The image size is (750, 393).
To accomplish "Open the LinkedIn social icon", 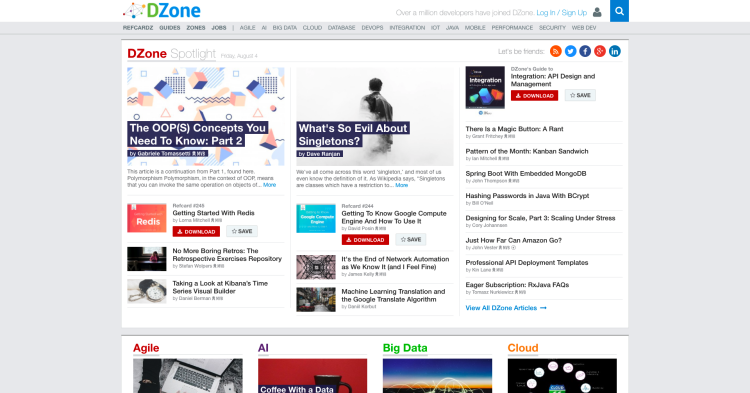I will point(615,51).
